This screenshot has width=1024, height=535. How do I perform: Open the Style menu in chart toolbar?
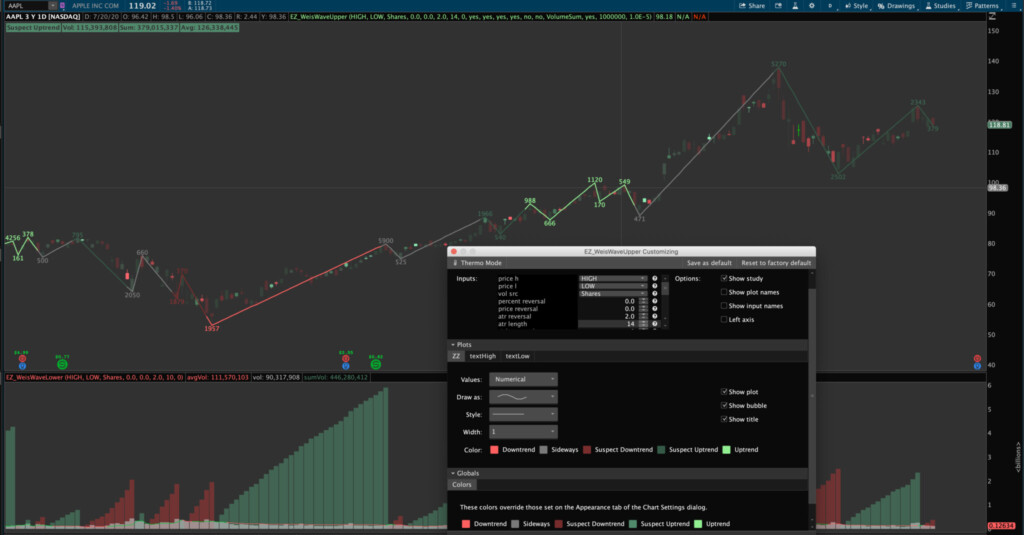[x=855, y=6]
